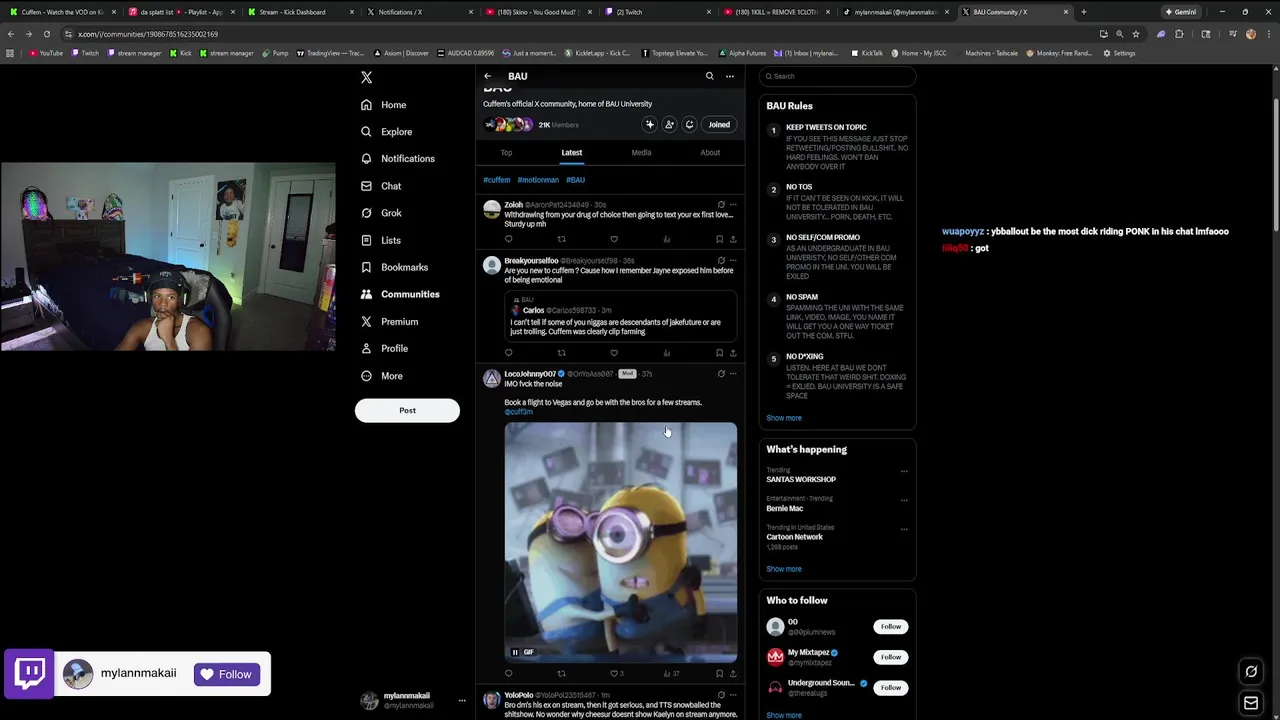Viewport: 1280px width, 720px height.
Task: Go to Home in X sidebar
Action: pyautogui.click(x=383, y=105)
